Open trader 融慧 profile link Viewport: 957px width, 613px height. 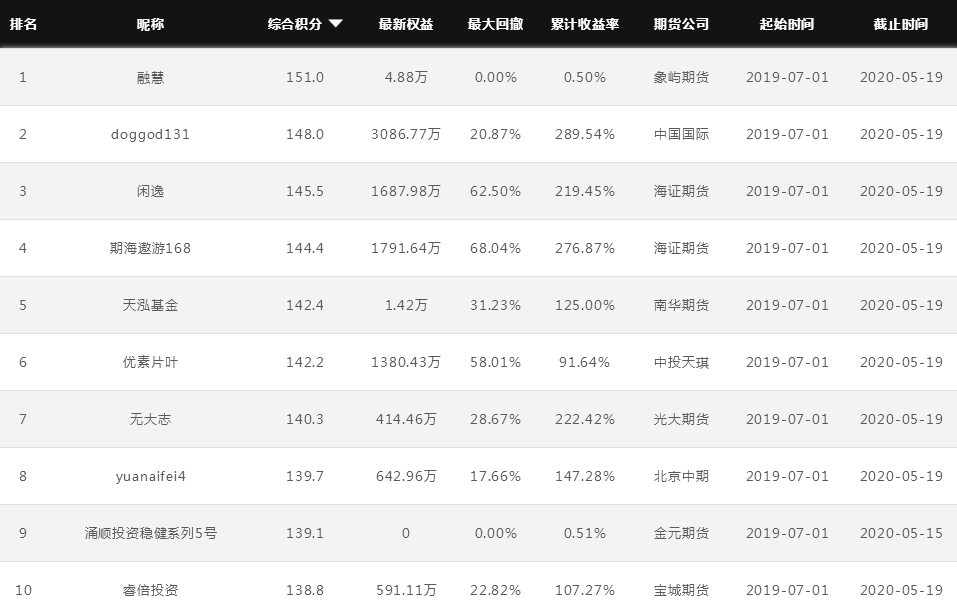(x=151, y=77)
